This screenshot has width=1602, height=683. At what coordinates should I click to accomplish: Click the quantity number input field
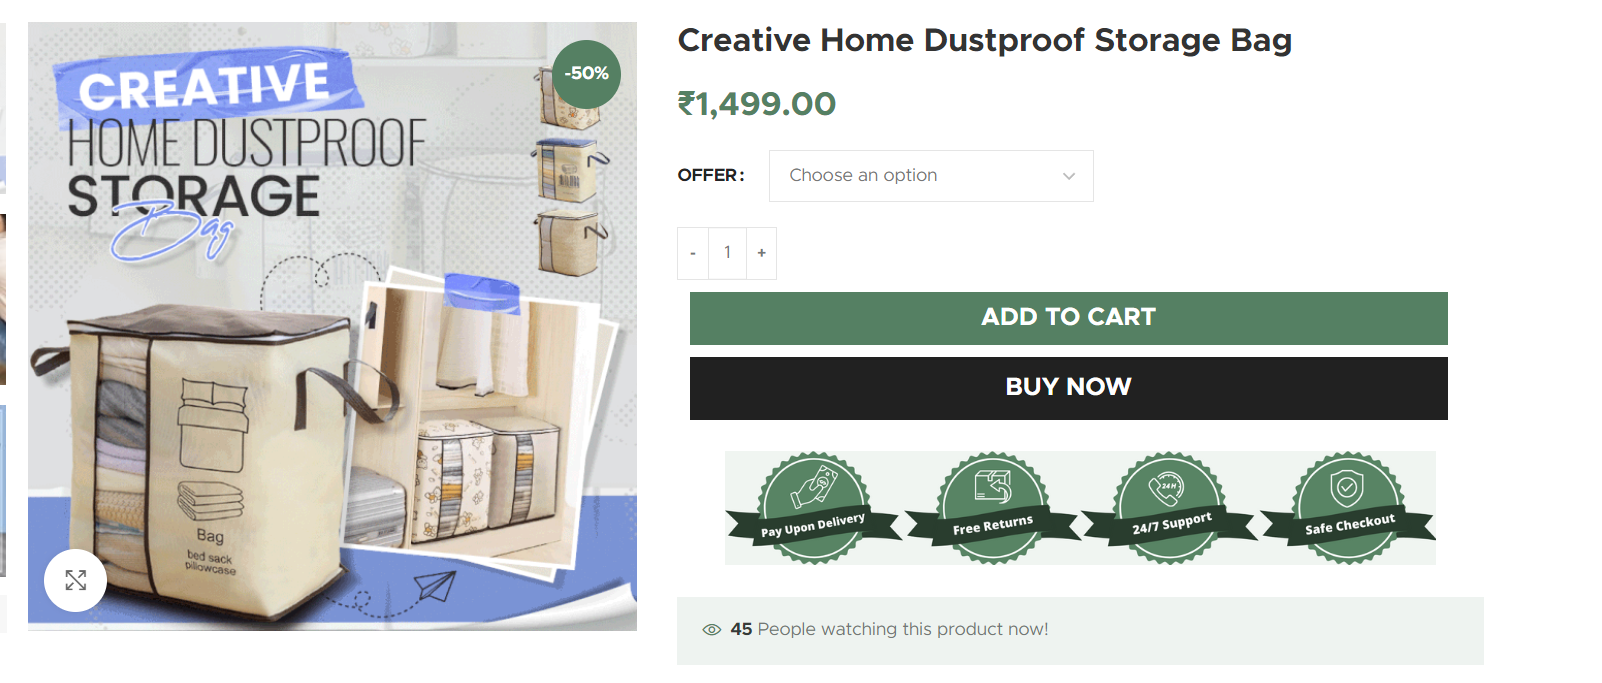[727, 253]
